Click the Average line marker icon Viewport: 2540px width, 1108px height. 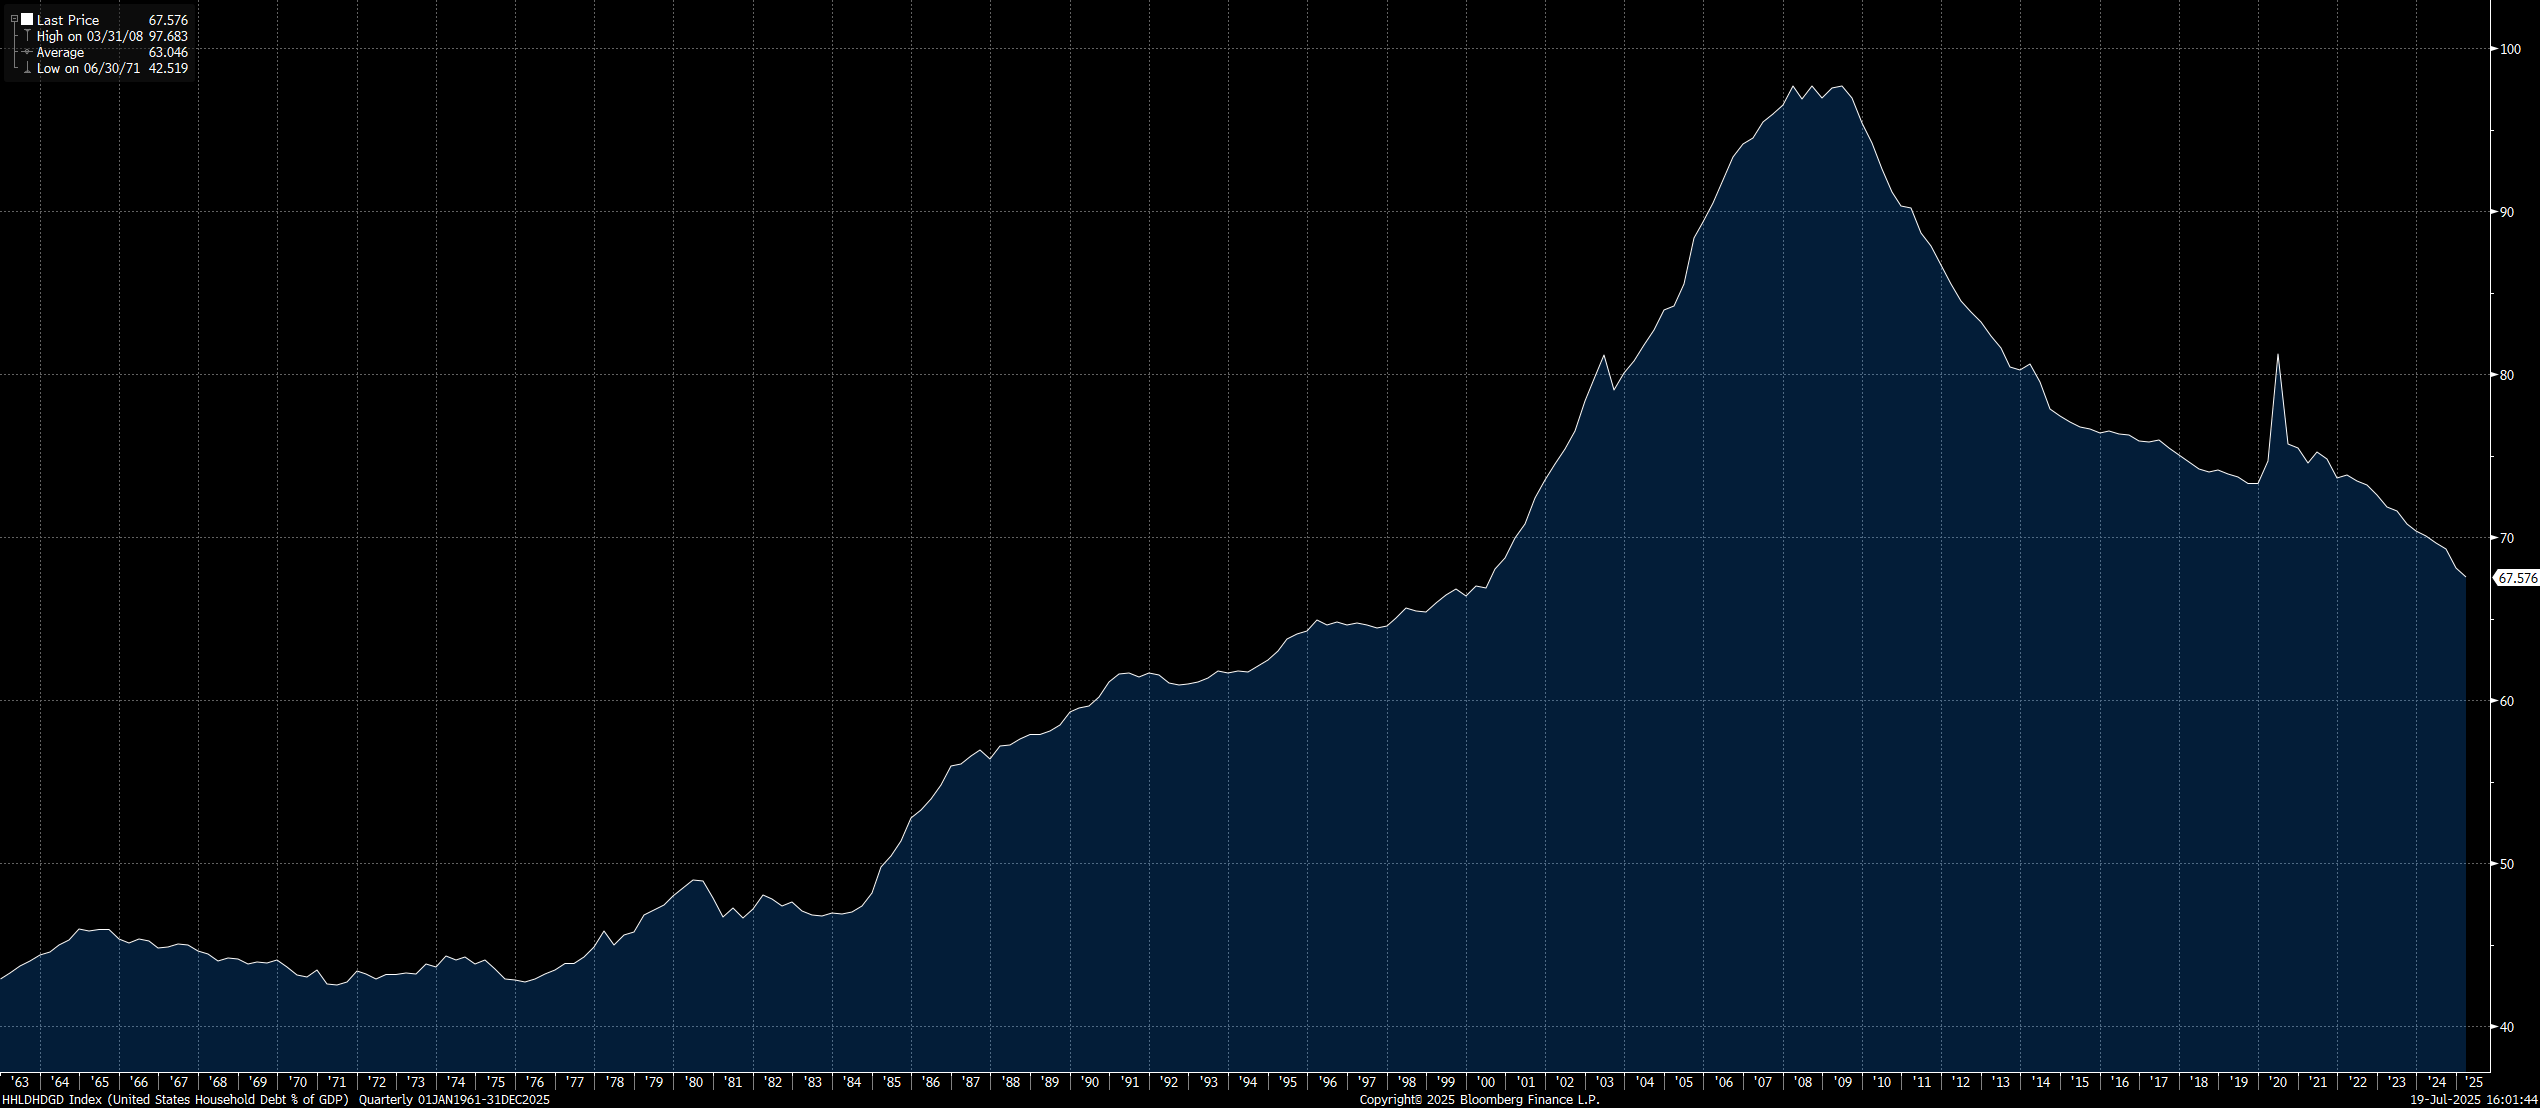tap(27, 52)
